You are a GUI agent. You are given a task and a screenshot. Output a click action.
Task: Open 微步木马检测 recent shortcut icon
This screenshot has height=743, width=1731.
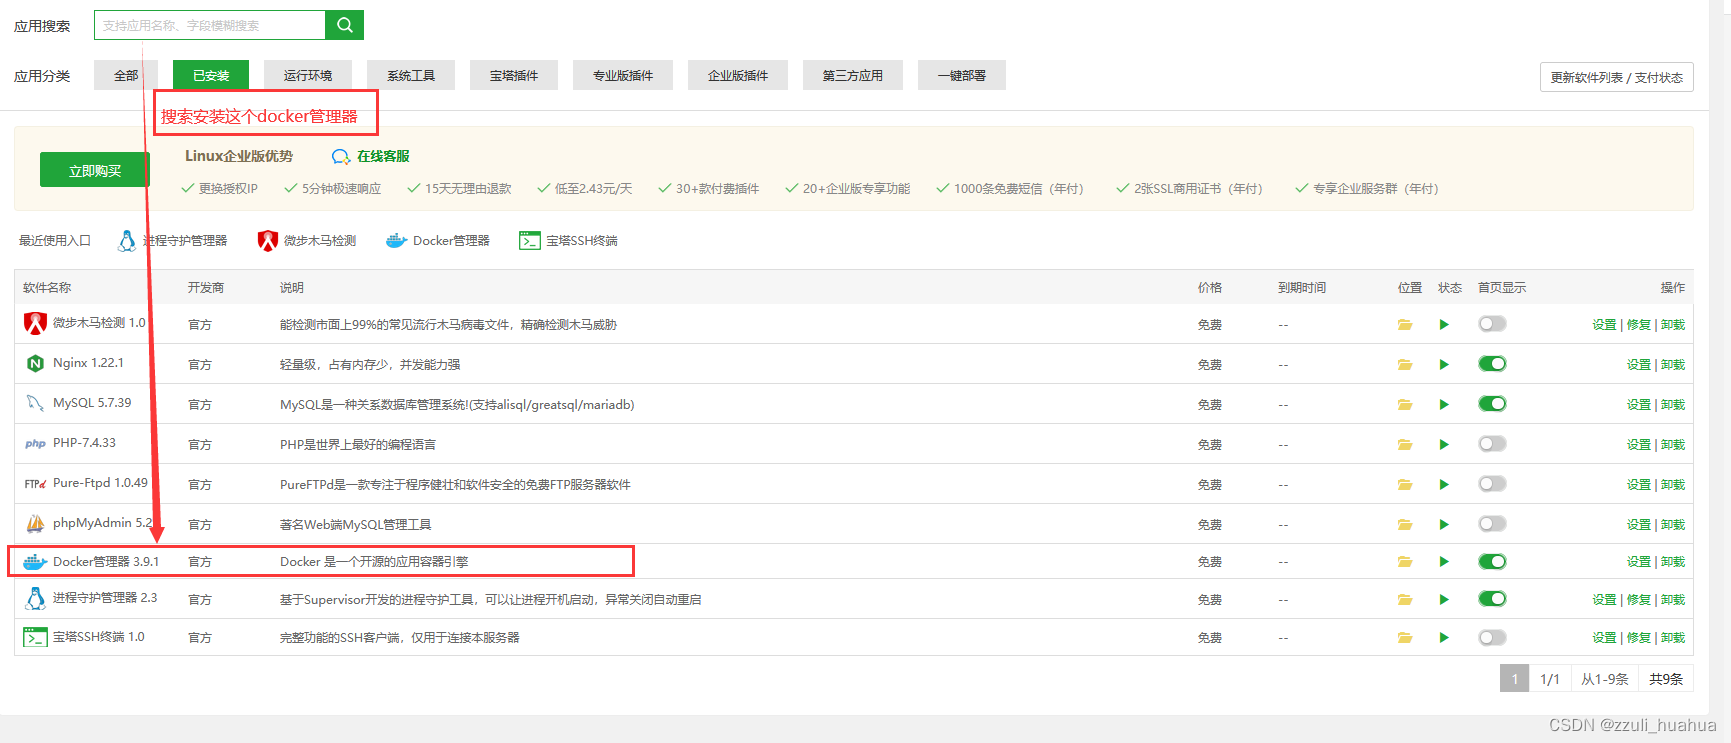pyautogui.click(x=267, y=241)
